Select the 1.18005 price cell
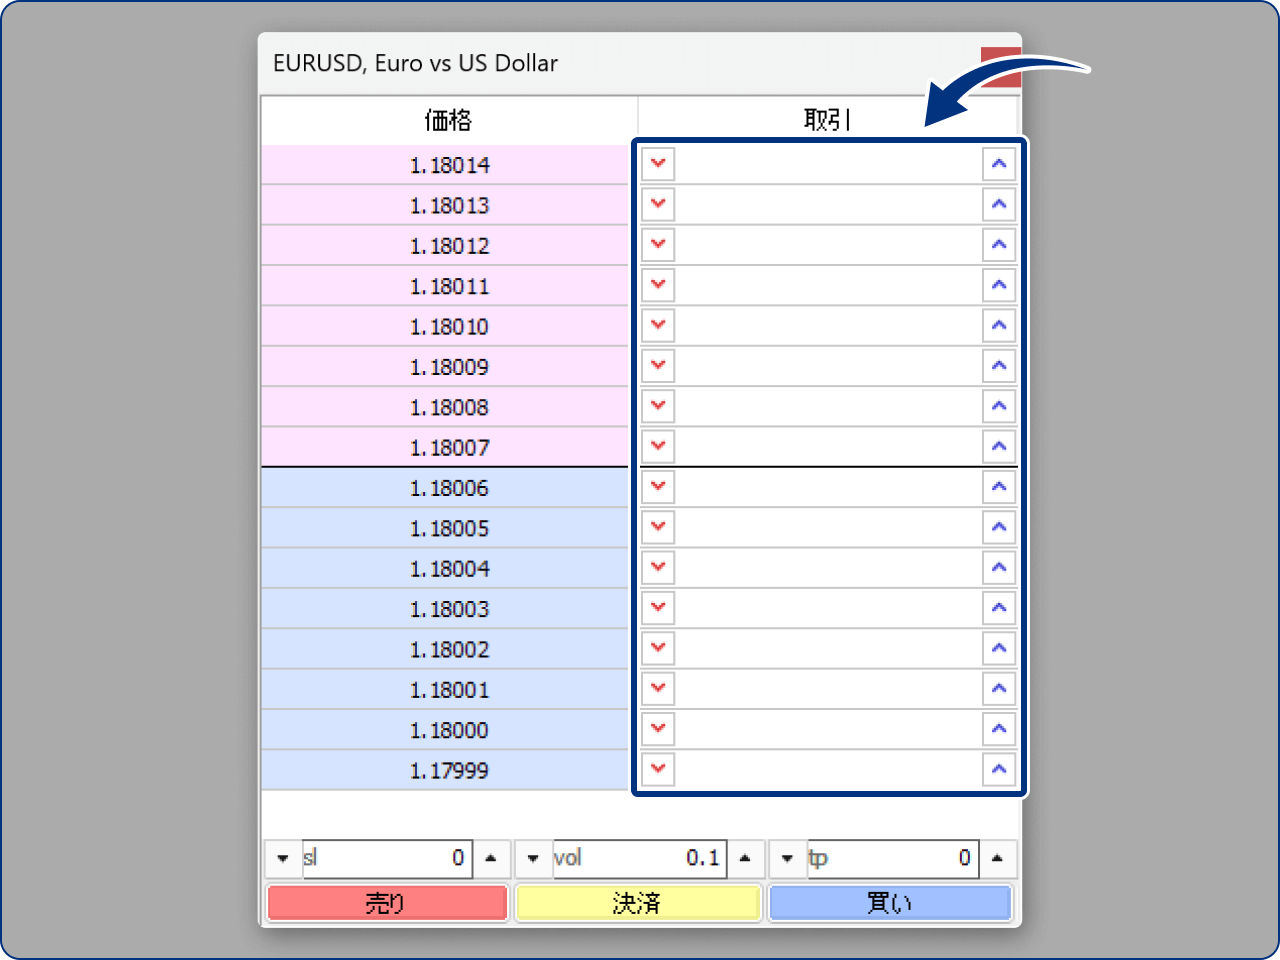This screenshot has width=1280, height=960. (x=448, y=528)
